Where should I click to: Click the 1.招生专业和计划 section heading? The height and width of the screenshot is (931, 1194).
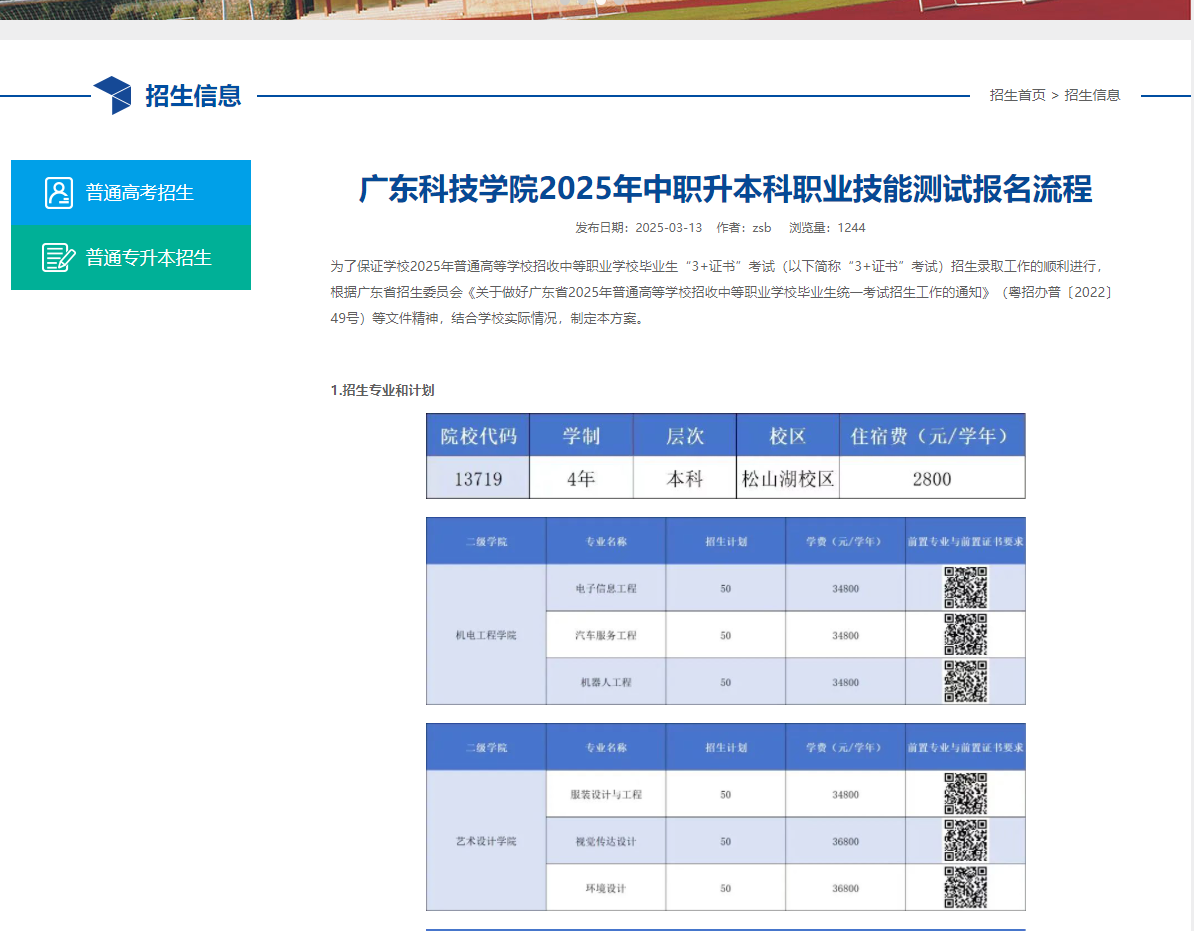[x=384, y=391]
